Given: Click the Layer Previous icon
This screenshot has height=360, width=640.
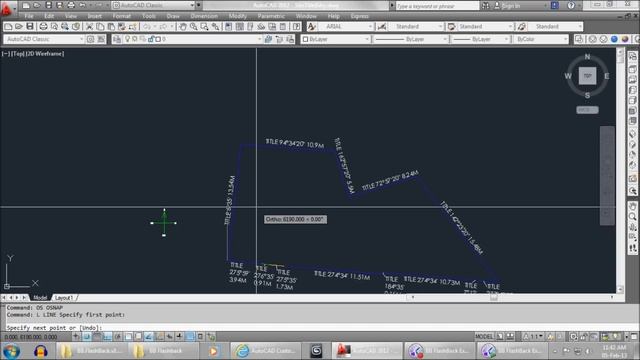Looking at the screenshot, I should click(x=279, y=39).
